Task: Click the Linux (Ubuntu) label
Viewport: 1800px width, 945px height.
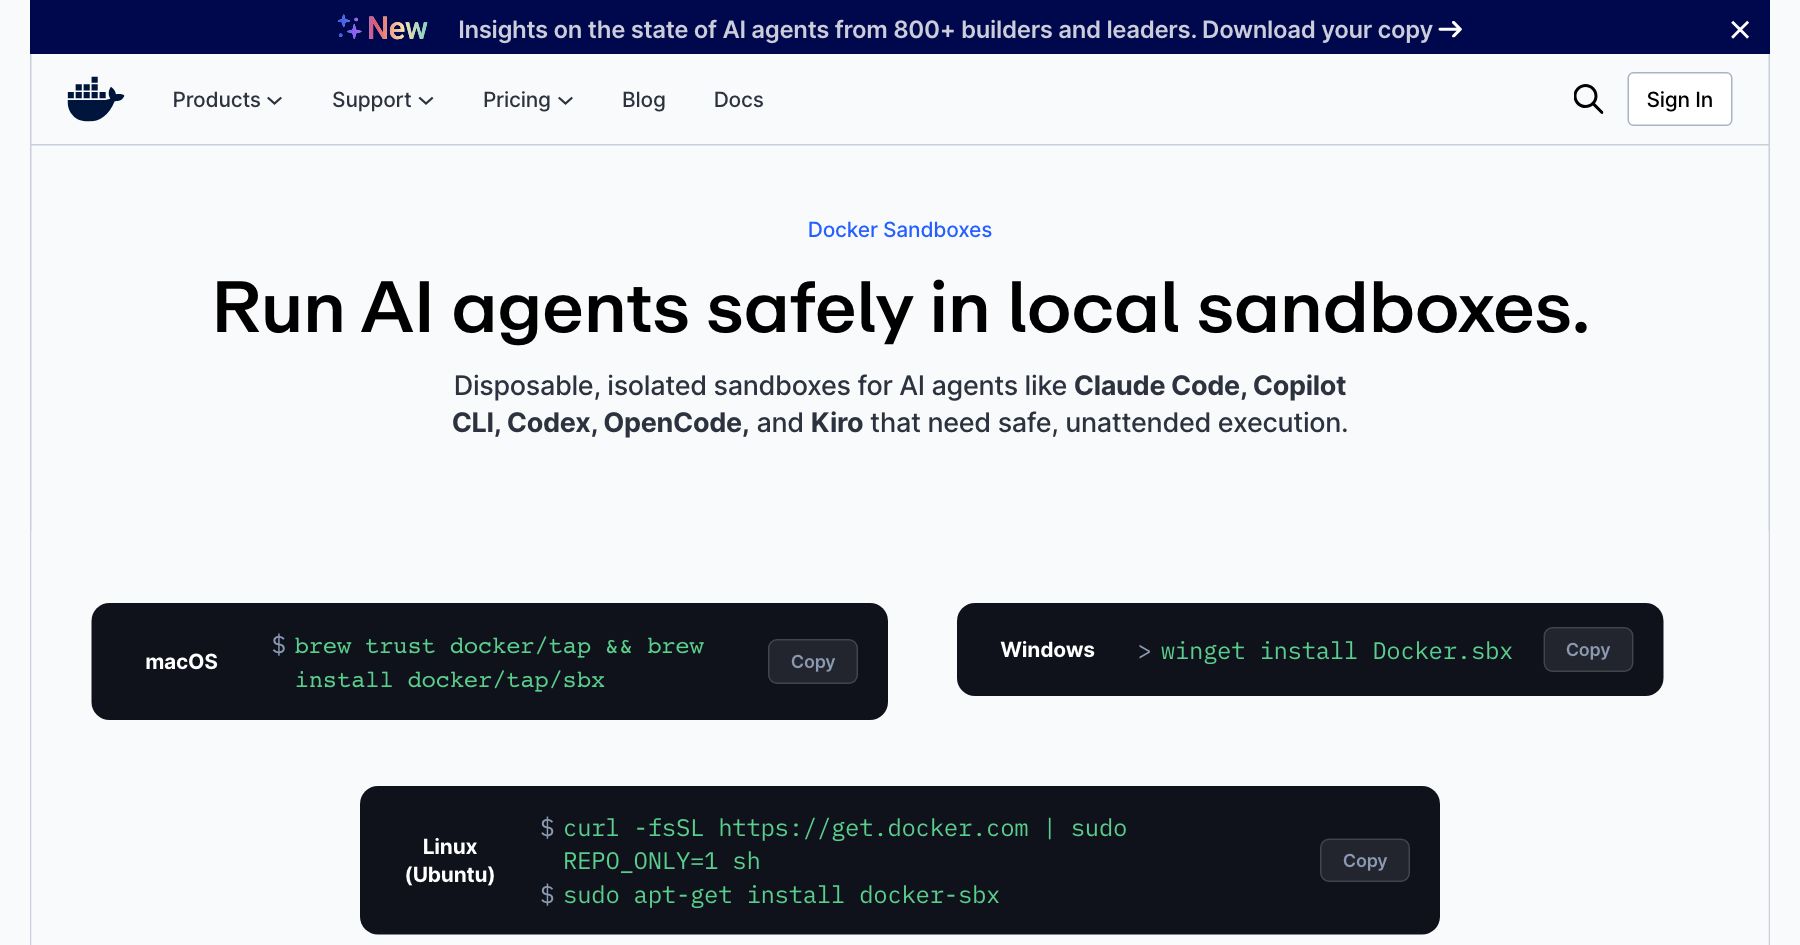Action: pyautogui.click(x=450, y=860)
